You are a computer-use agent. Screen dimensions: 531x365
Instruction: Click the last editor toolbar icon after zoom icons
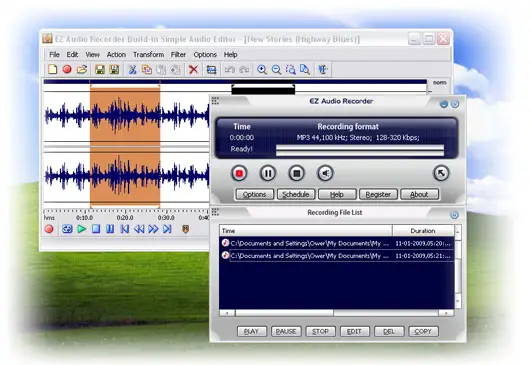pos(323,69)
